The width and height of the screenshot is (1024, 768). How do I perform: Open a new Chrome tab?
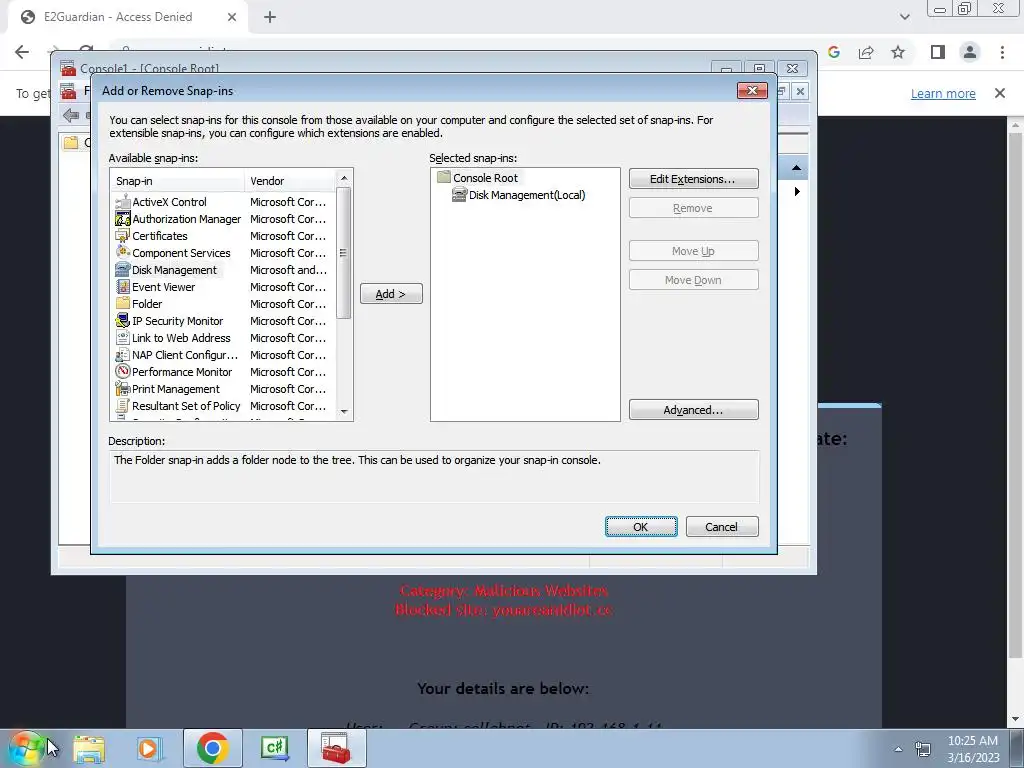270,17
